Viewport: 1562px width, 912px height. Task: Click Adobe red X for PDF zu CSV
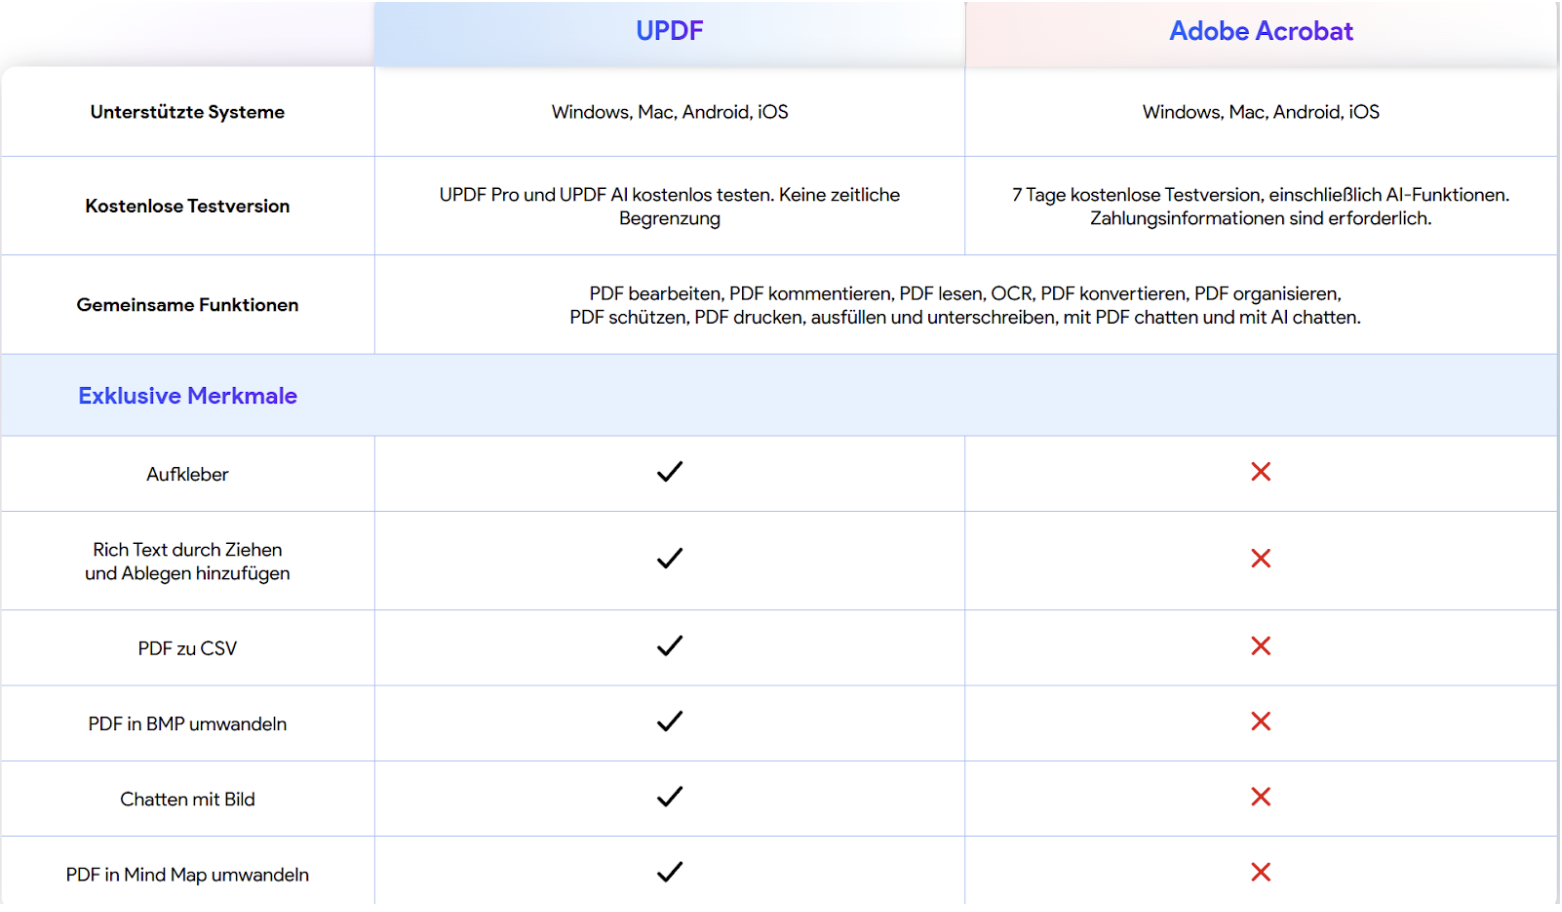coord(1260,646)
